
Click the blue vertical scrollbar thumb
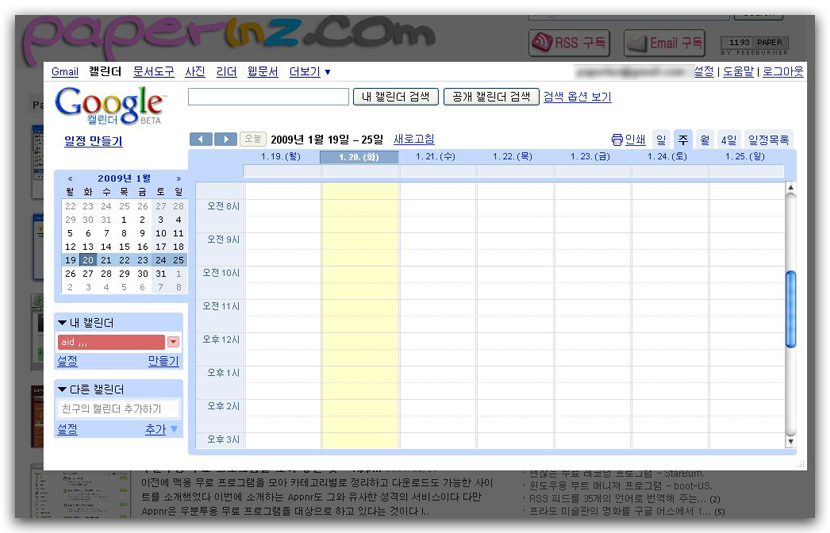tap(791, 309)
